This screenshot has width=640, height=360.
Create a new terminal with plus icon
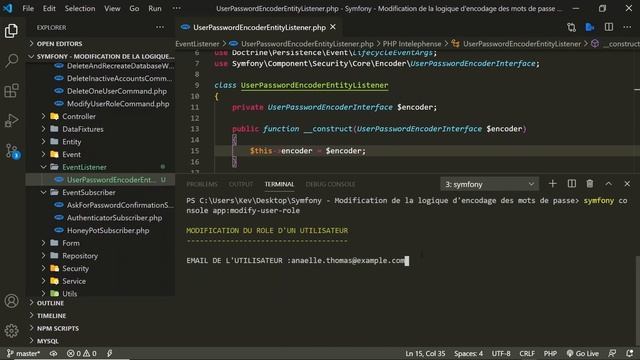(552, 184)
